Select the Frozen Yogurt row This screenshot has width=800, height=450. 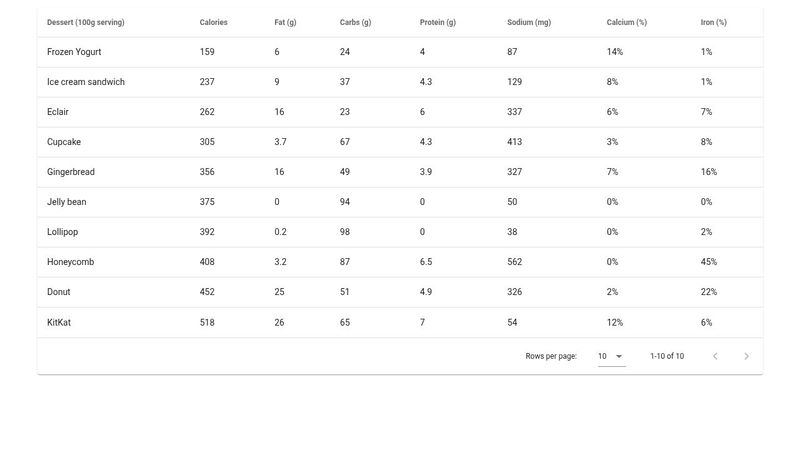pos(400,52)
